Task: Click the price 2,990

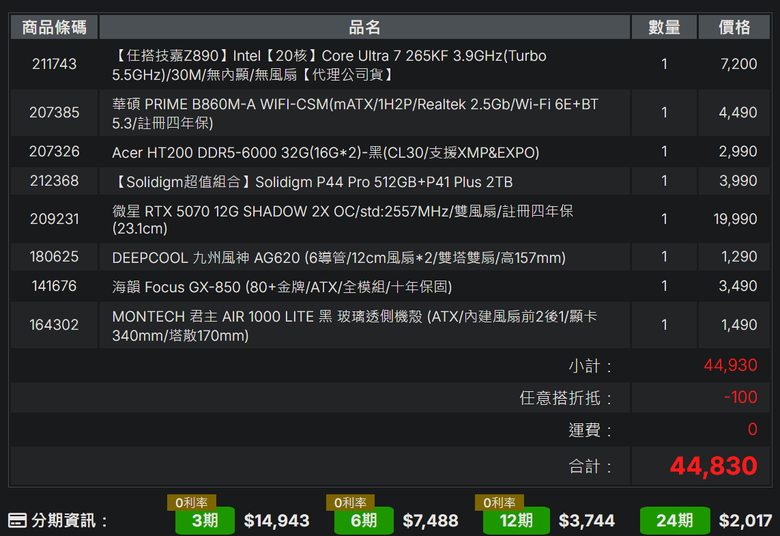Action: pyautogui.click(x=738, y=151)
